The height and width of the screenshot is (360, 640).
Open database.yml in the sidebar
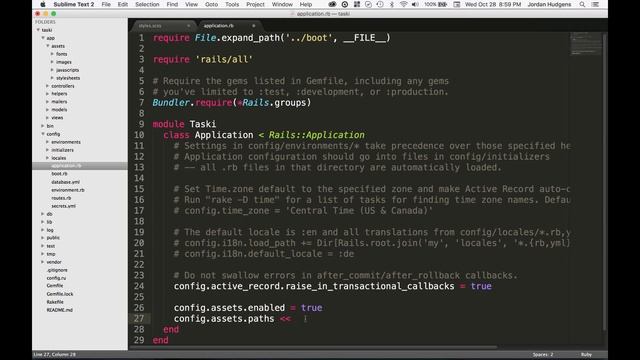point(65,182)
